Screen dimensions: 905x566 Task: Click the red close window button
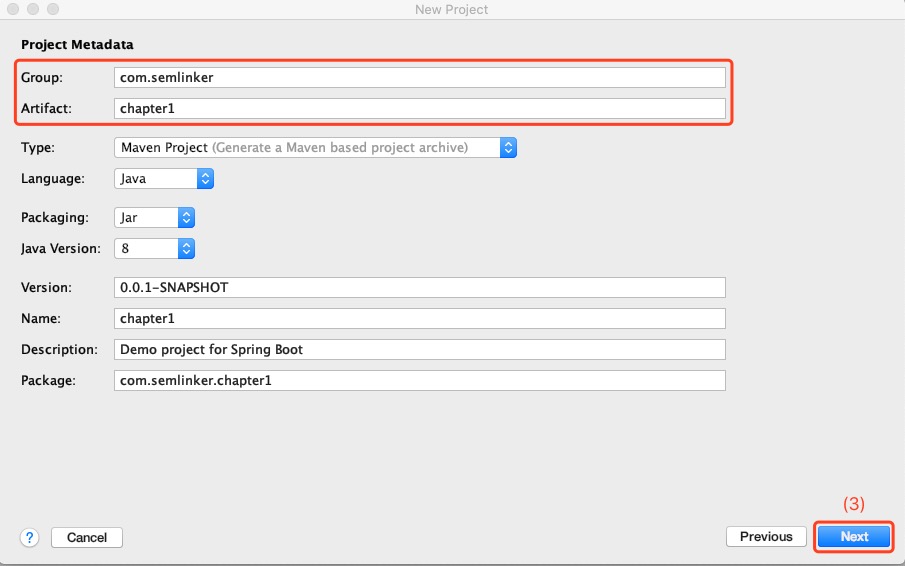pyautogui.click(x=13, y=9)
